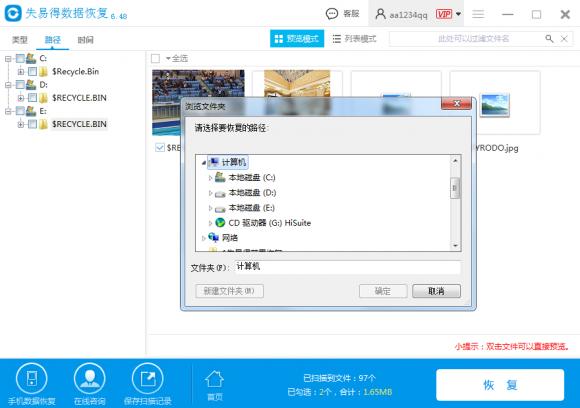
Task: Expand 本地磁盘 (C:) in dialog
Action: [x=210, y=178]
